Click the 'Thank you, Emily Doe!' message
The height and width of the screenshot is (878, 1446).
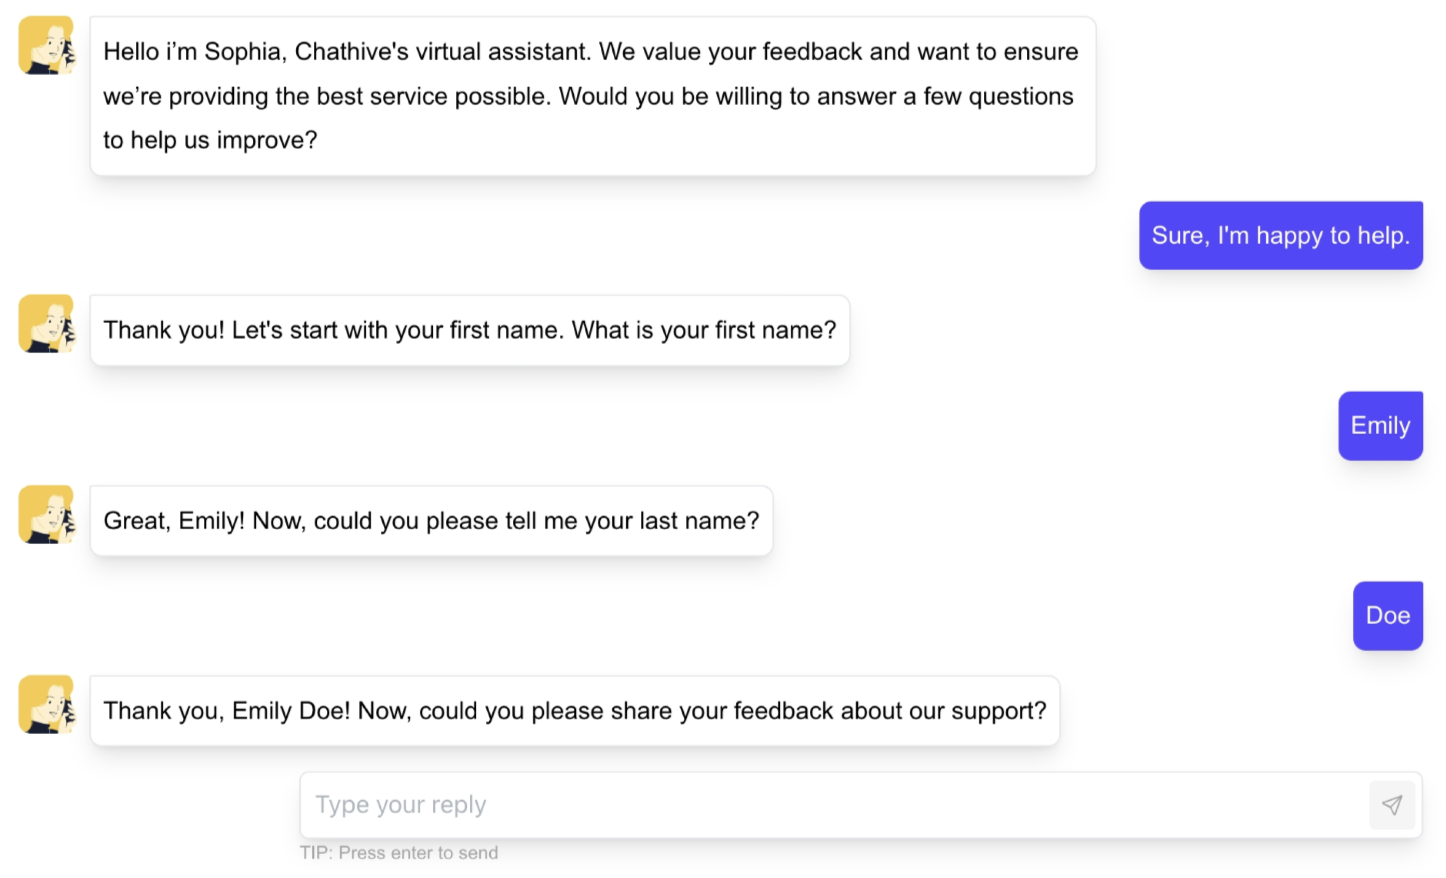pyautogui.click(x=575, y=711)
